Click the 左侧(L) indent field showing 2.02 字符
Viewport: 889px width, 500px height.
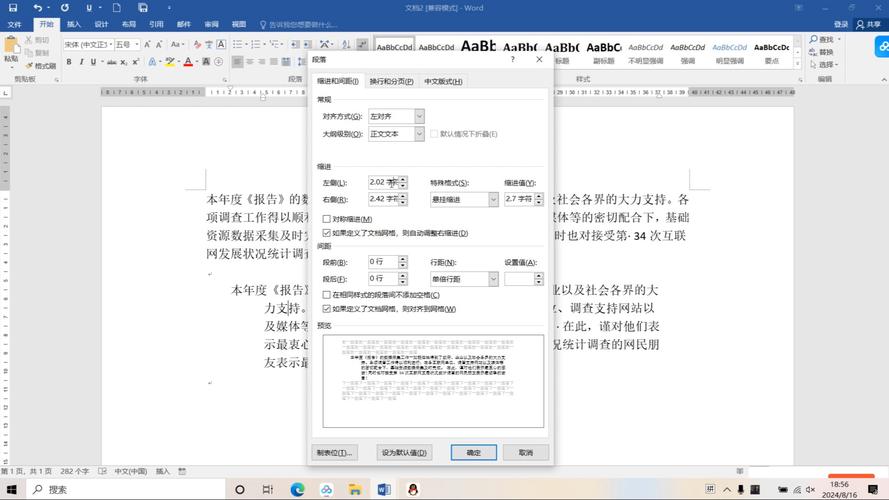coord(384,183)
